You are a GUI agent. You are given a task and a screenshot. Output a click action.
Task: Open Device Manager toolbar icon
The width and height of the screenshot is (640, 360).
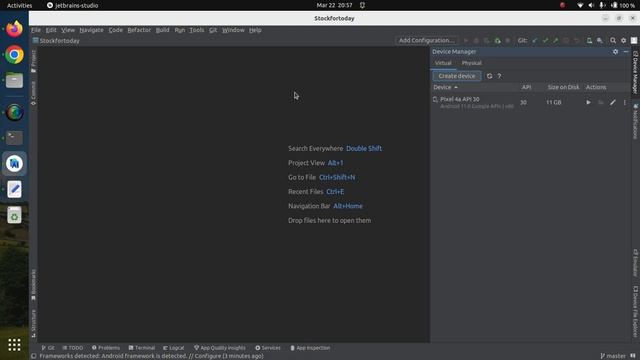tap(589, 40)
